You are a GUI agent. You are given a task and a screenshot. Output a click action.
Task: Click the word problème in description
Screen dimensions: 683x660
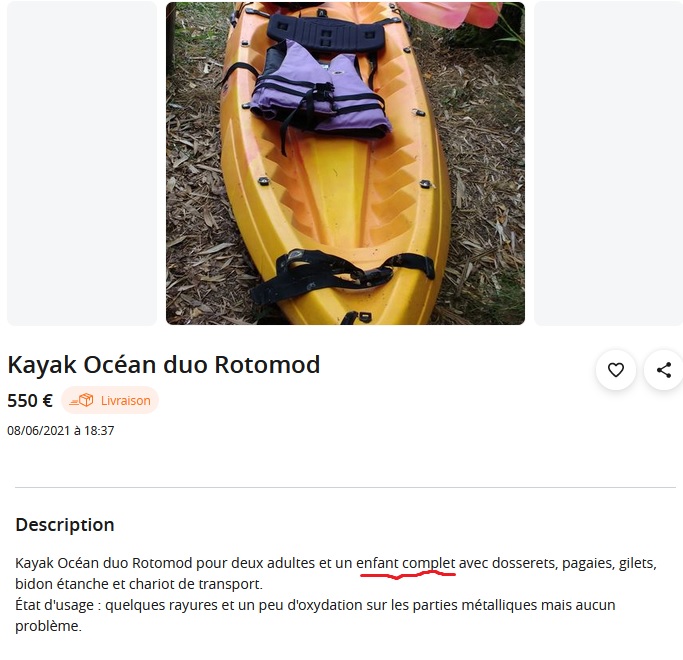48,626
